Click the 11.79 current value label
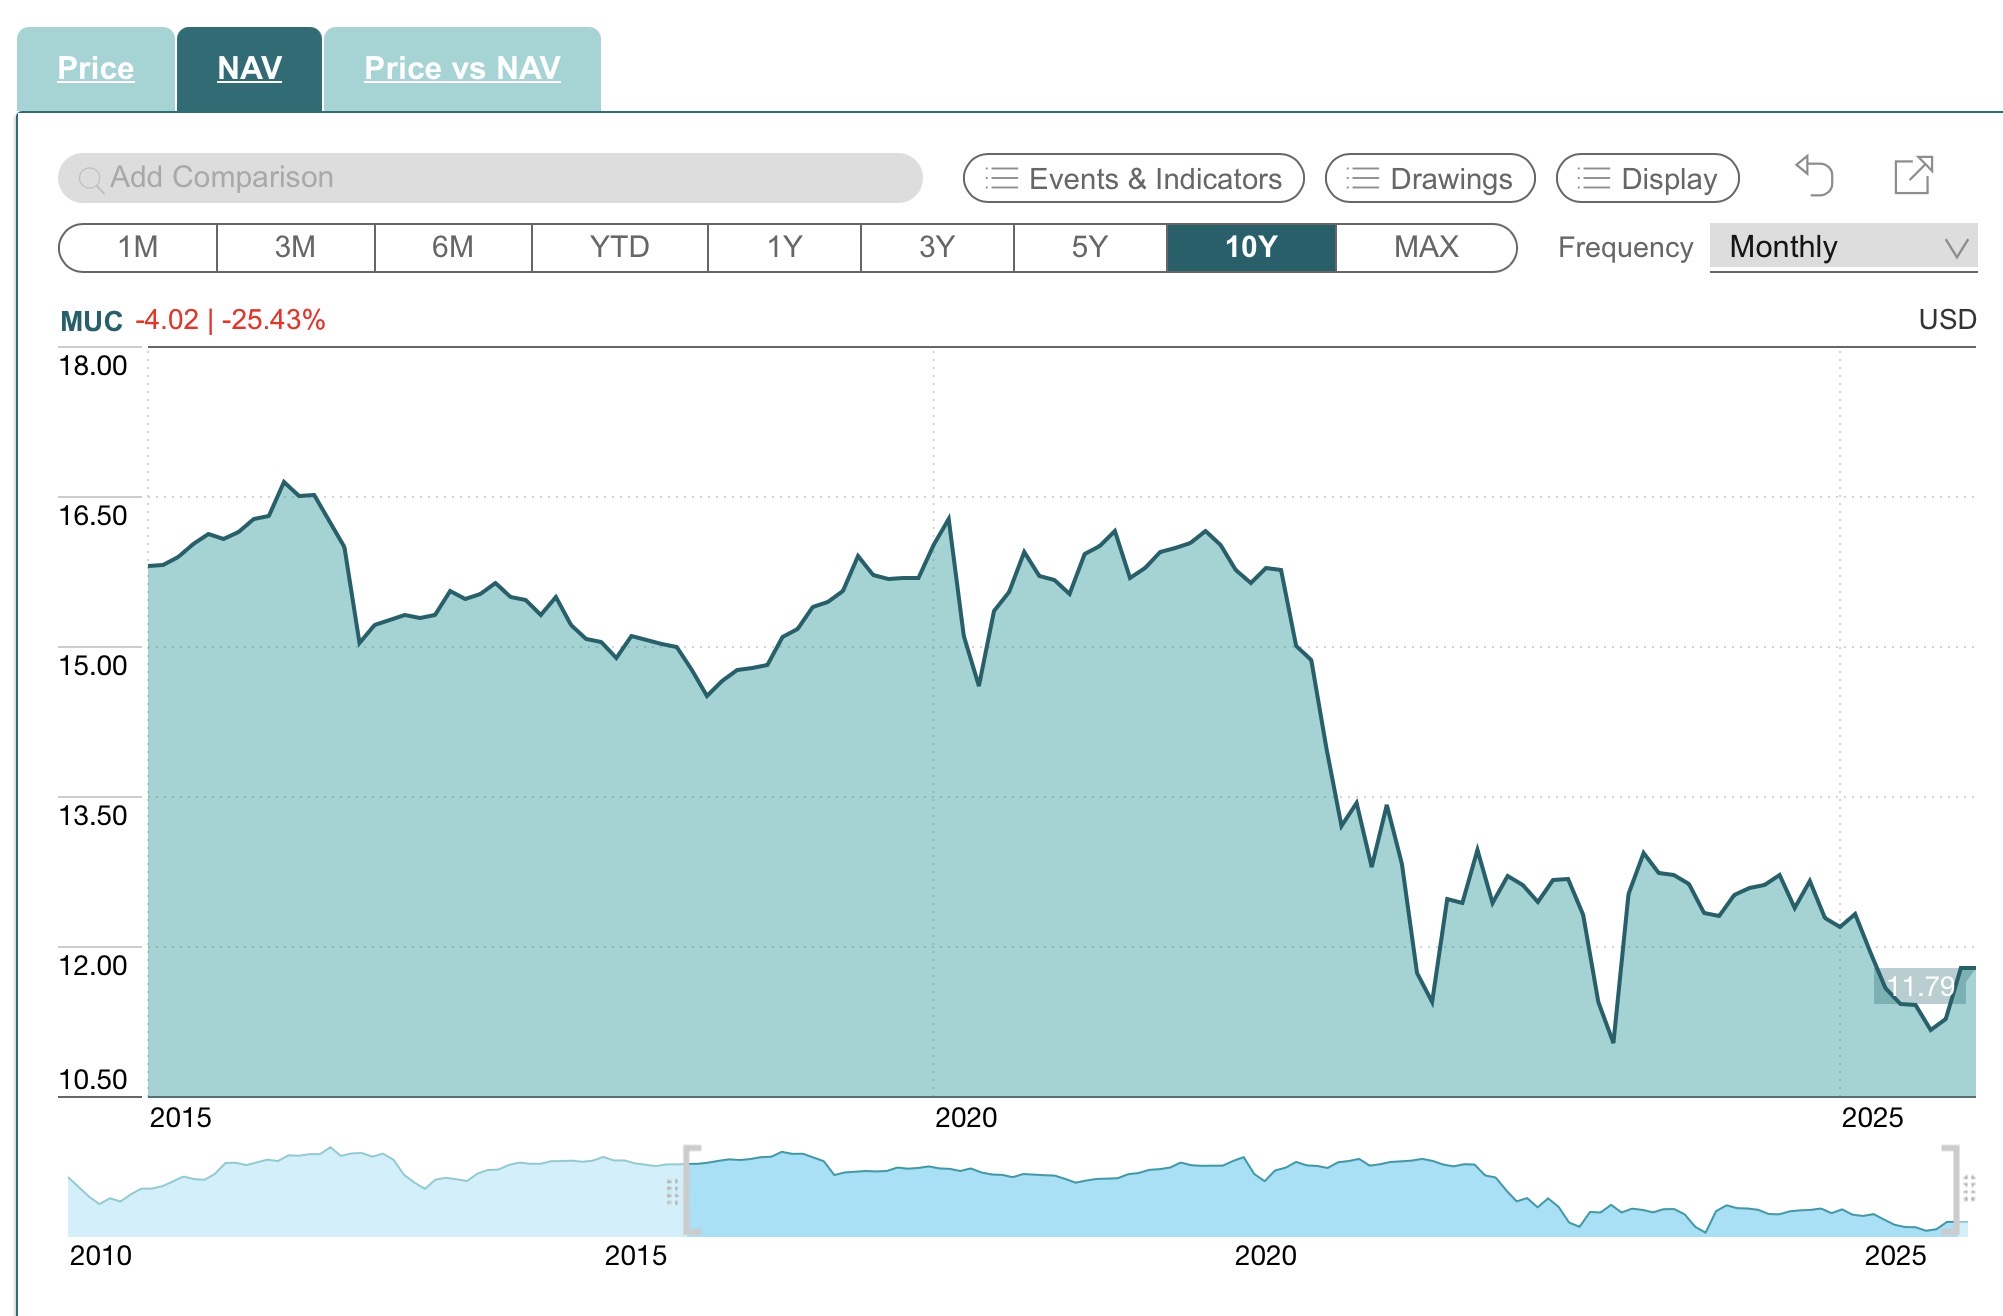2003x1316 pixels. coord(1918,986)
